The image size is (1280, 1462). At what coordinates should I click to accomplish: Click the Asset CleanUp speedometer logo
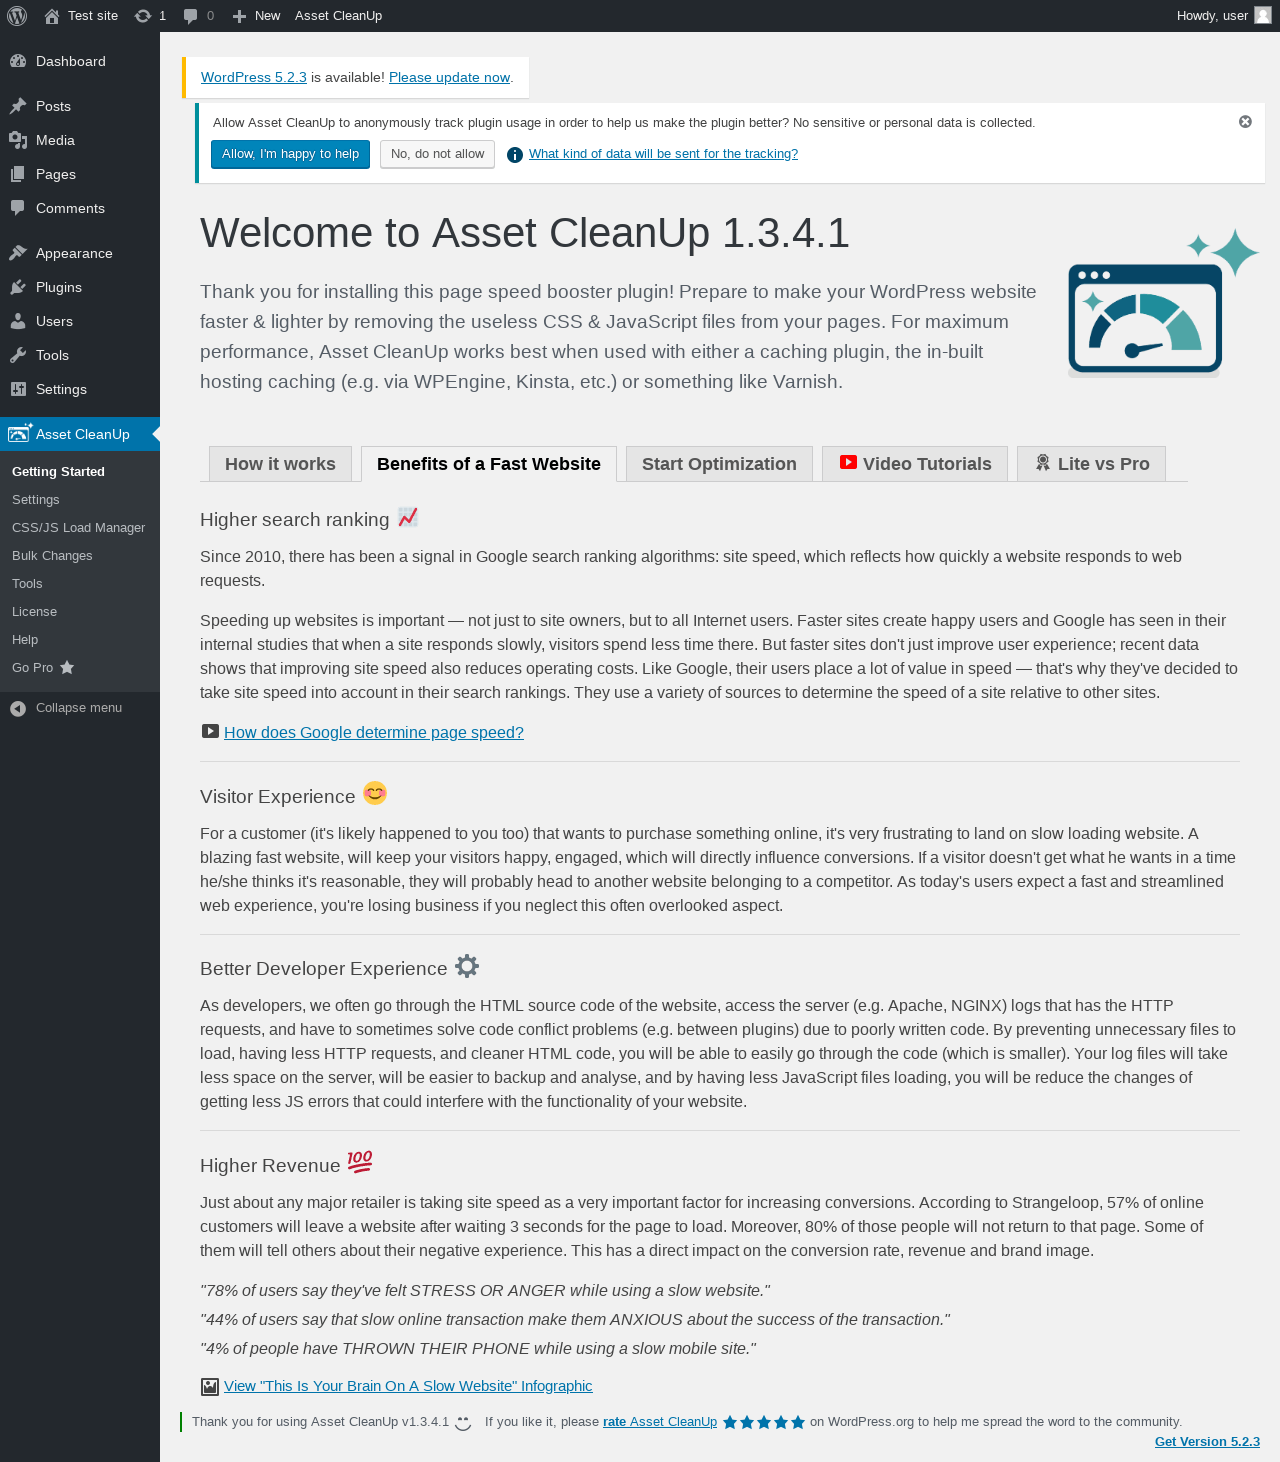click(x=1163, y=303)
